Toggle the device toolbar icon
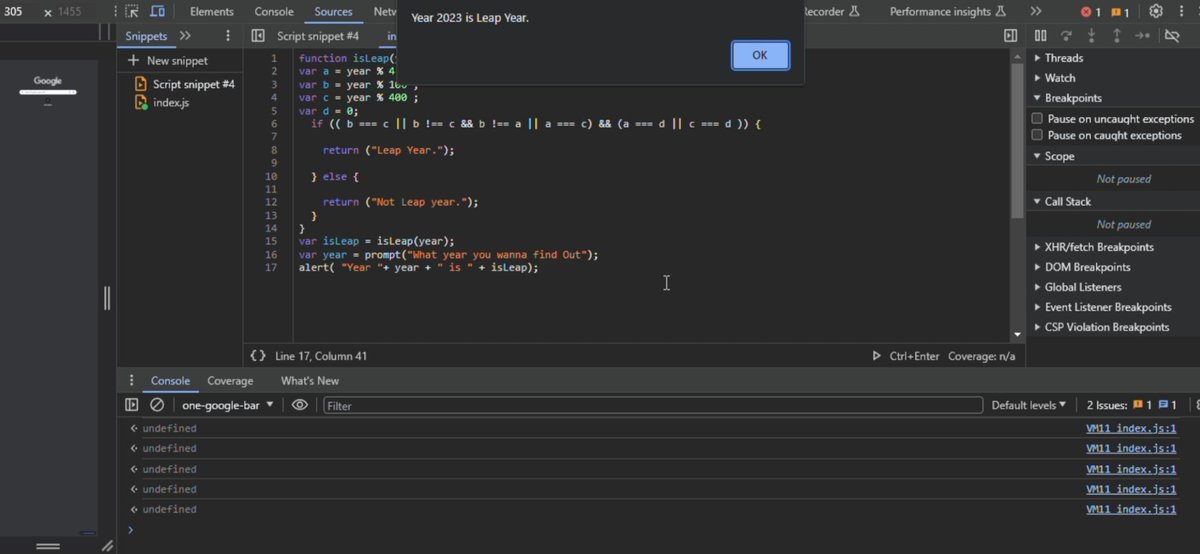Screen dimensions: 1200x554 158,12
